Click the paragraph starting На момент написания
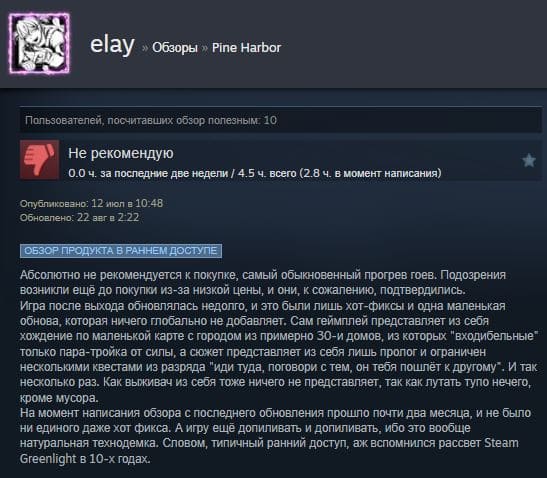Image resolution: width=547 pixels, height=478 pixels. click(276, 435)
